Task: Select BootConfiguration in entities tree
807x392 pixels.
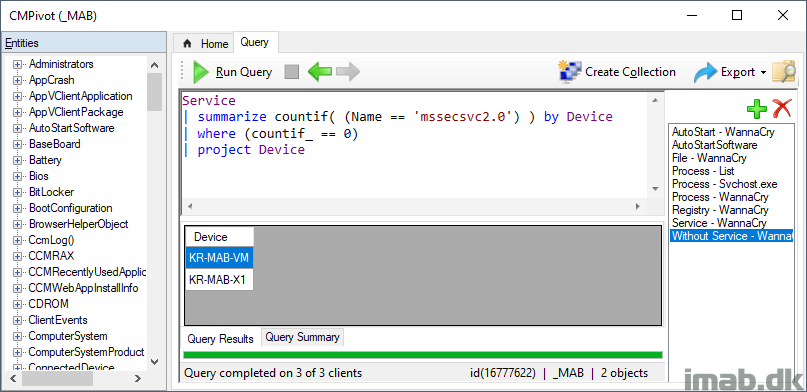Action: pos(71,208)
